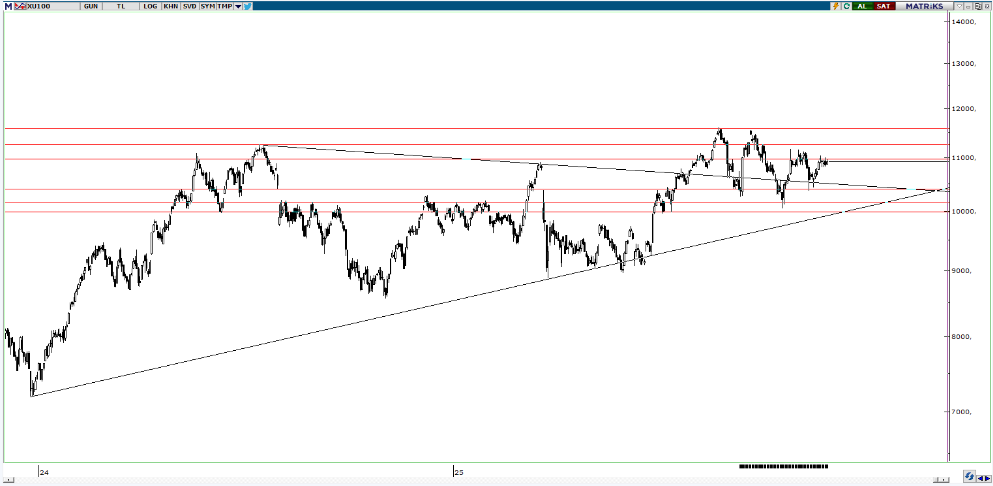Open the Twitter bird icon
This screenshot has width=993, height=486.
247,6
